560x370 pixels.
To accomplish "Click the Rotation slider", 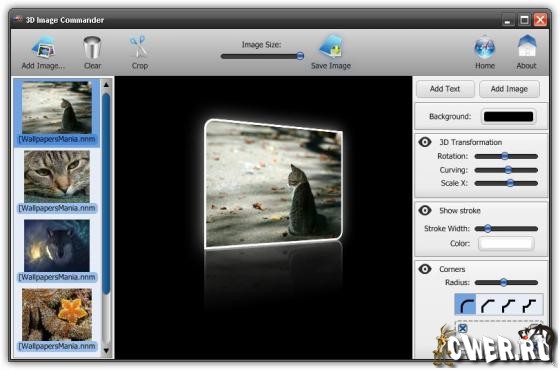I will [506, 156].
